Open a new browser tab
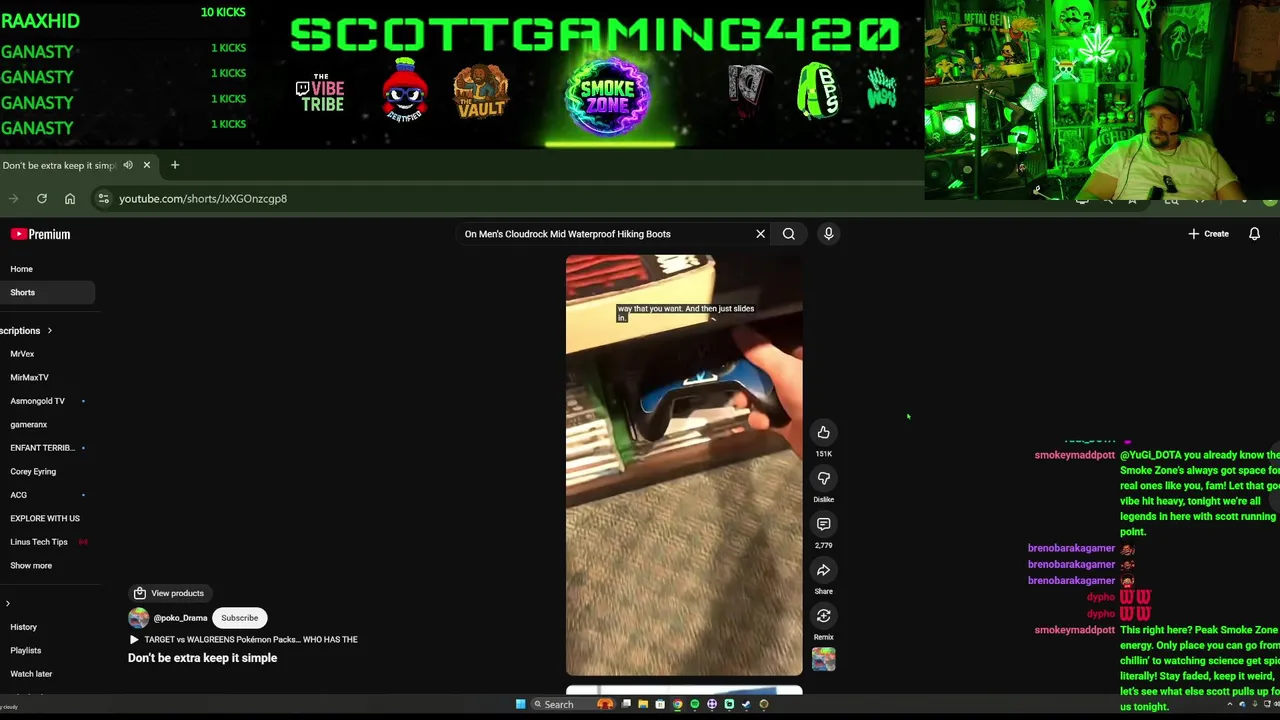 (x=175, y=165)
